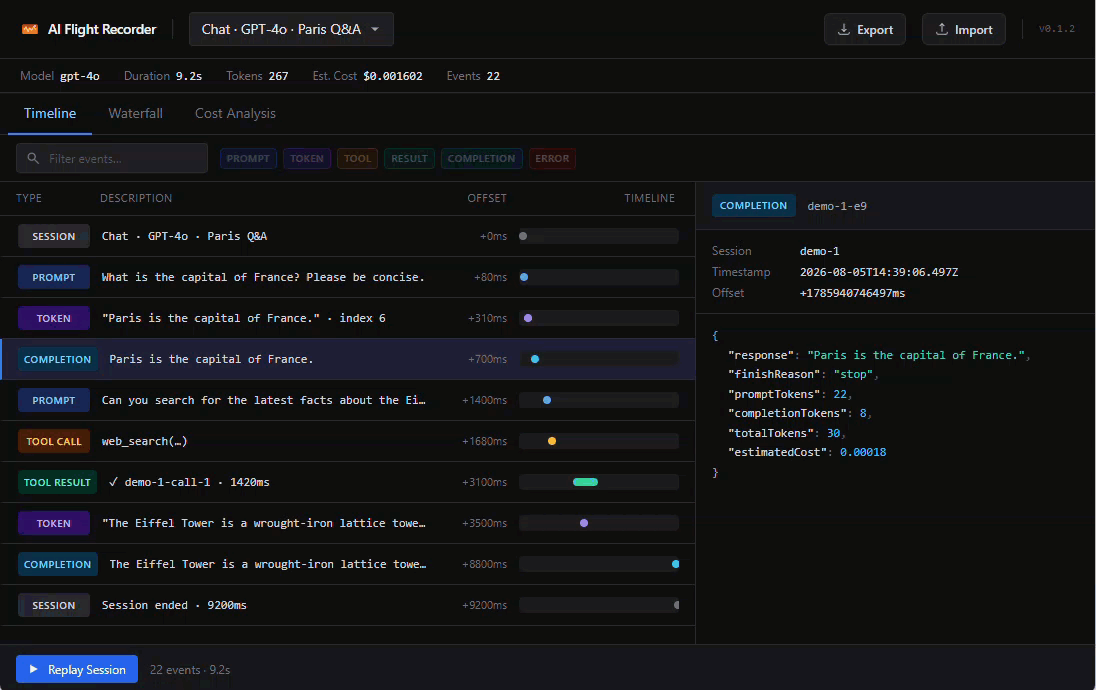Select the Session ended 9200ms row
The width and height of the screenshot is (1096, 690).
pyautogui.click(x=347, y=605)
